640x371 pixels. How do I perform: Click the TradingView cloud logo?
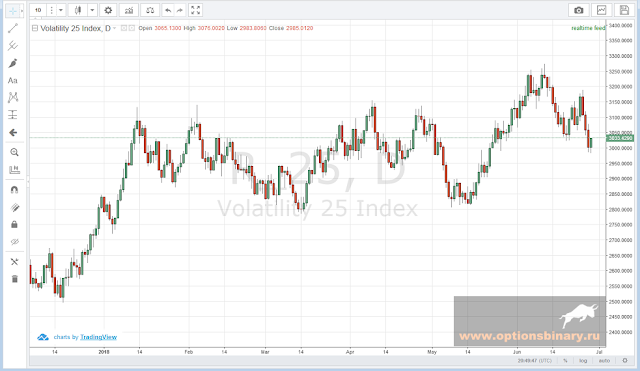(42, 337)
